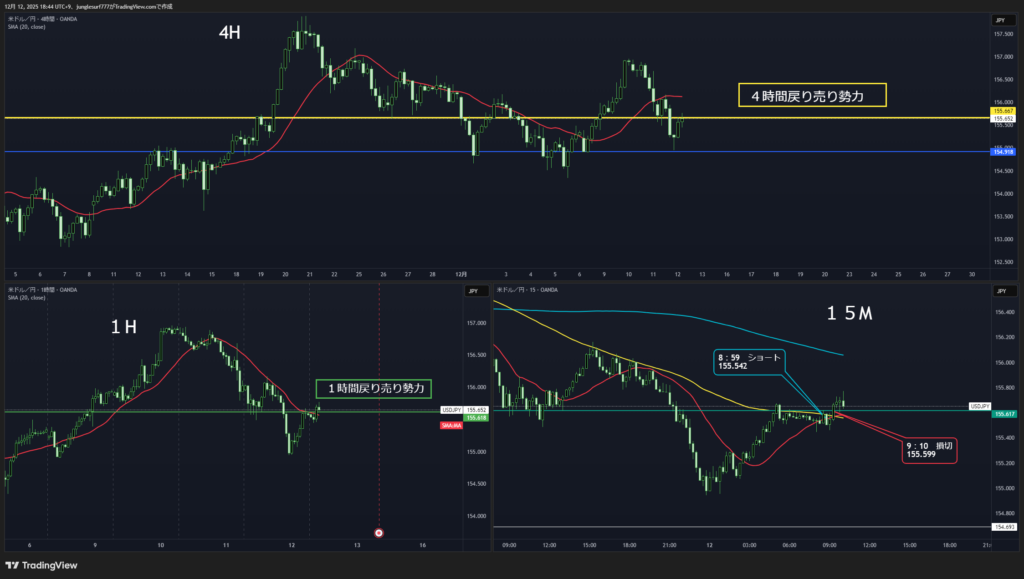Screen dimensions: 1024x579
Task: Open JPY currency selector on 4H chart
Action: point(999,21)
